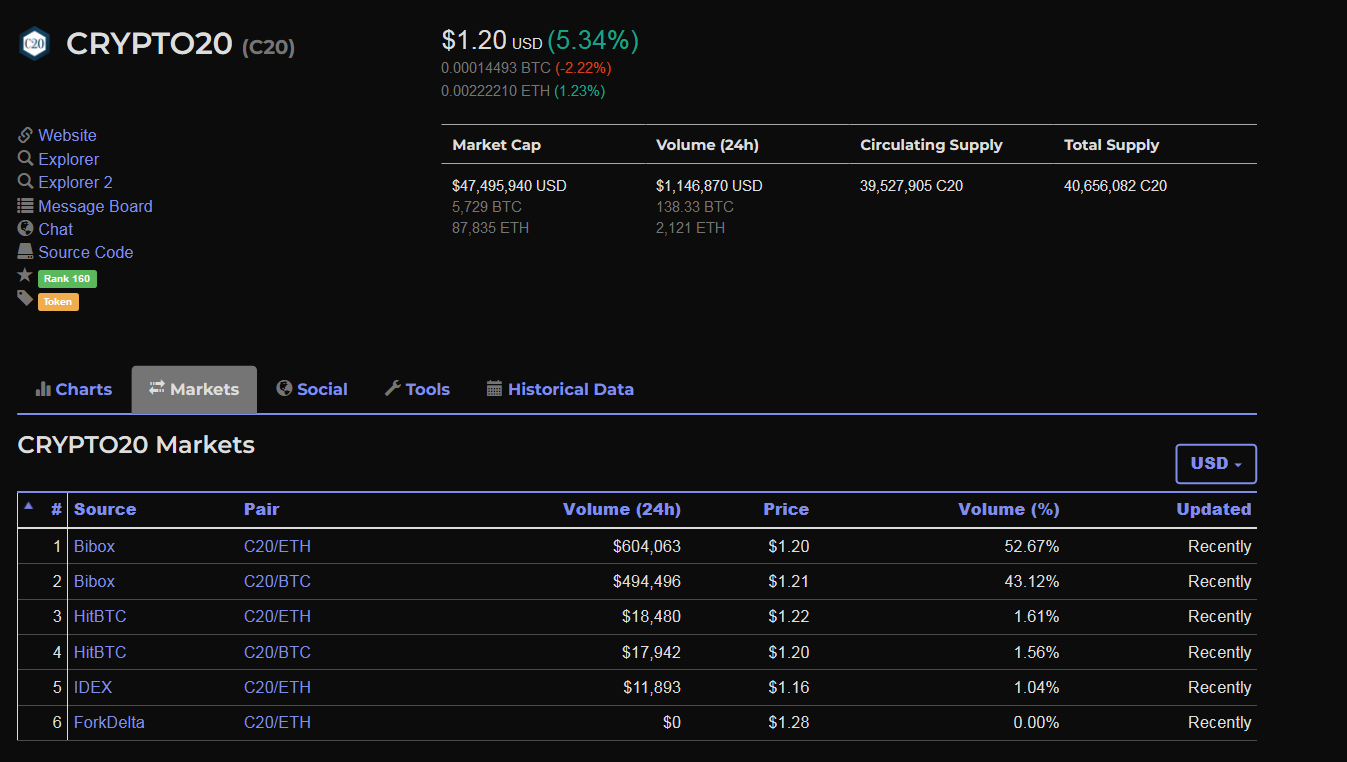The height and width of the screenshot is (762, 1347).
Task: Click the sort arrow in table header
Action: coord(28,505)
